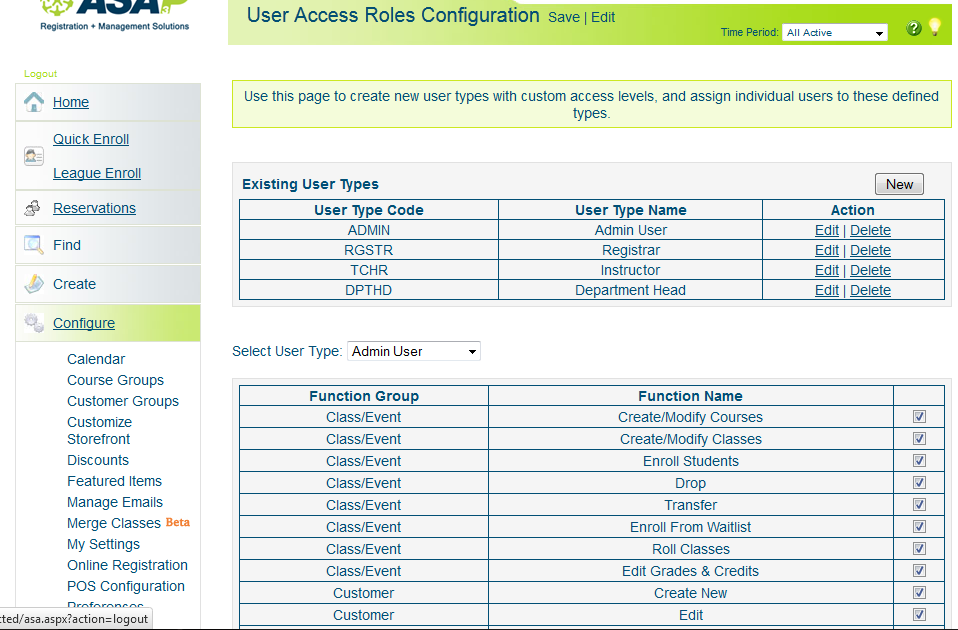
Task: Open the Select User Type dropdown
Action: click(x=414, y=351)
